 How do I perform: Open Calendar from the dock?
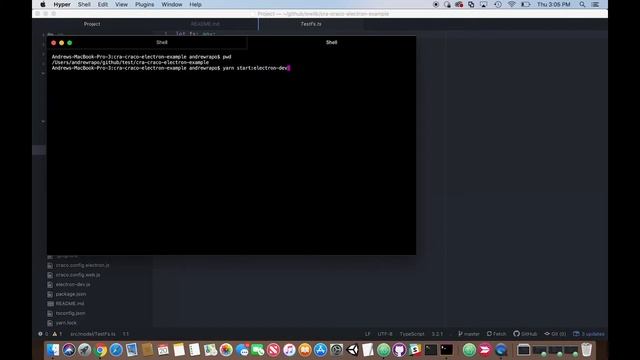click(163, 350)
